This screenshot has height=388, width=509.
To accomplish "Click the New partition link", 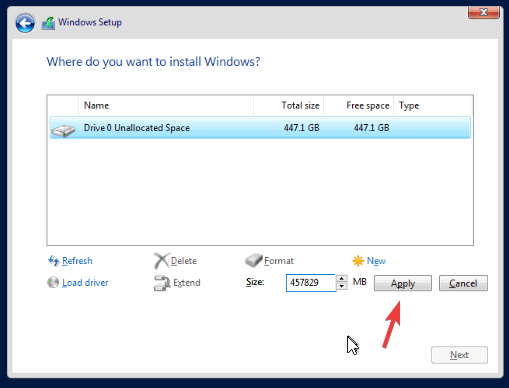I will [376, 261].
